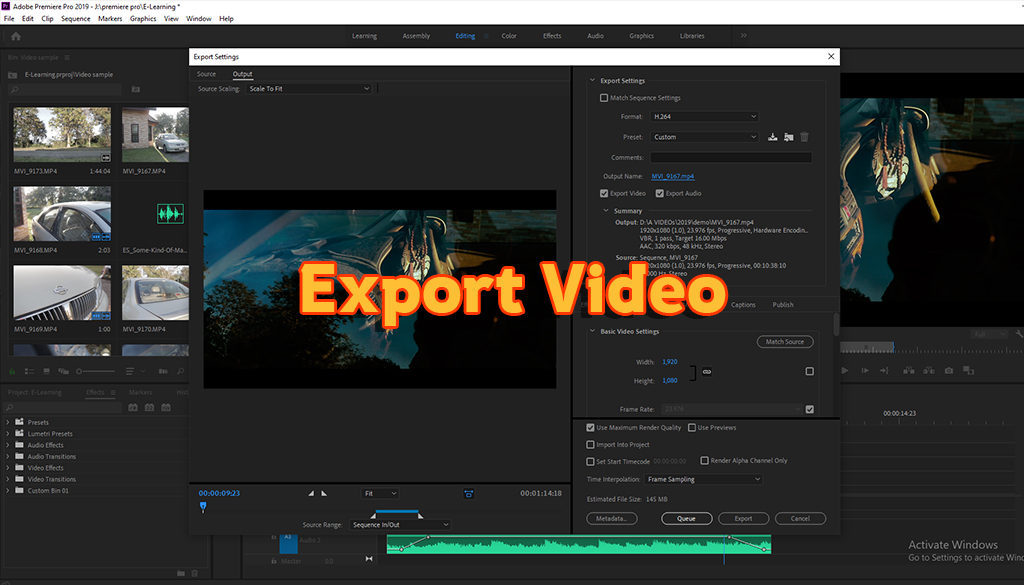1024x585 pixels.
Task: Expand the Lumetri Presets folder
Action: tap(8, 434)
